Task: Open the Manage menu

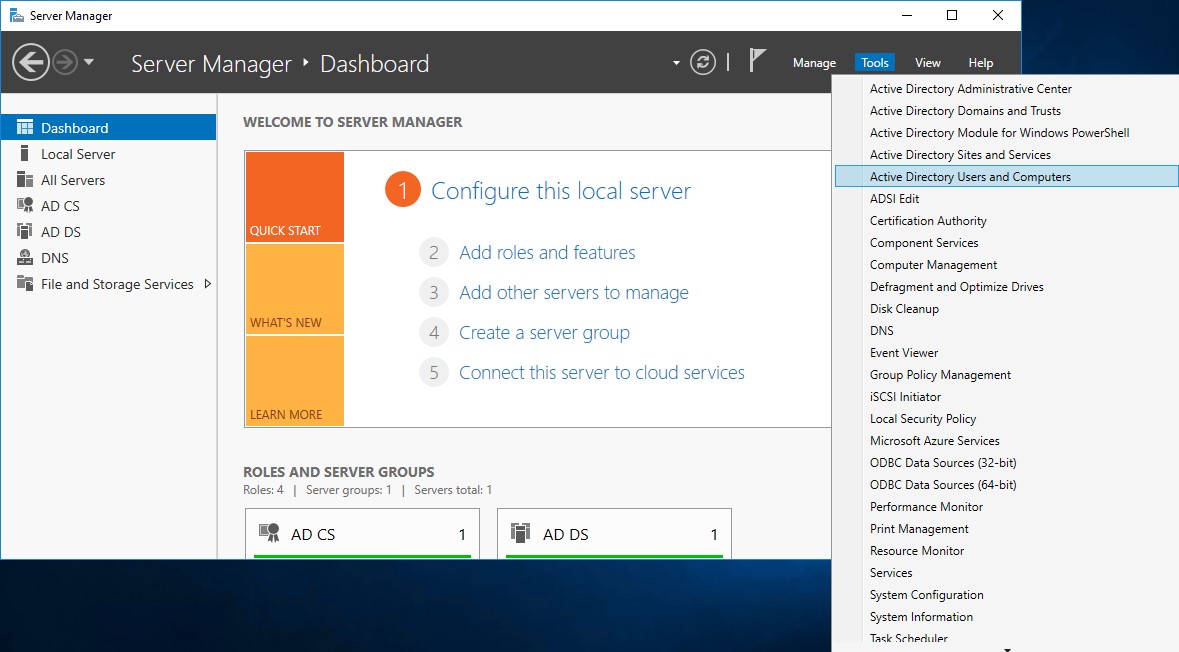Action: 814,63
